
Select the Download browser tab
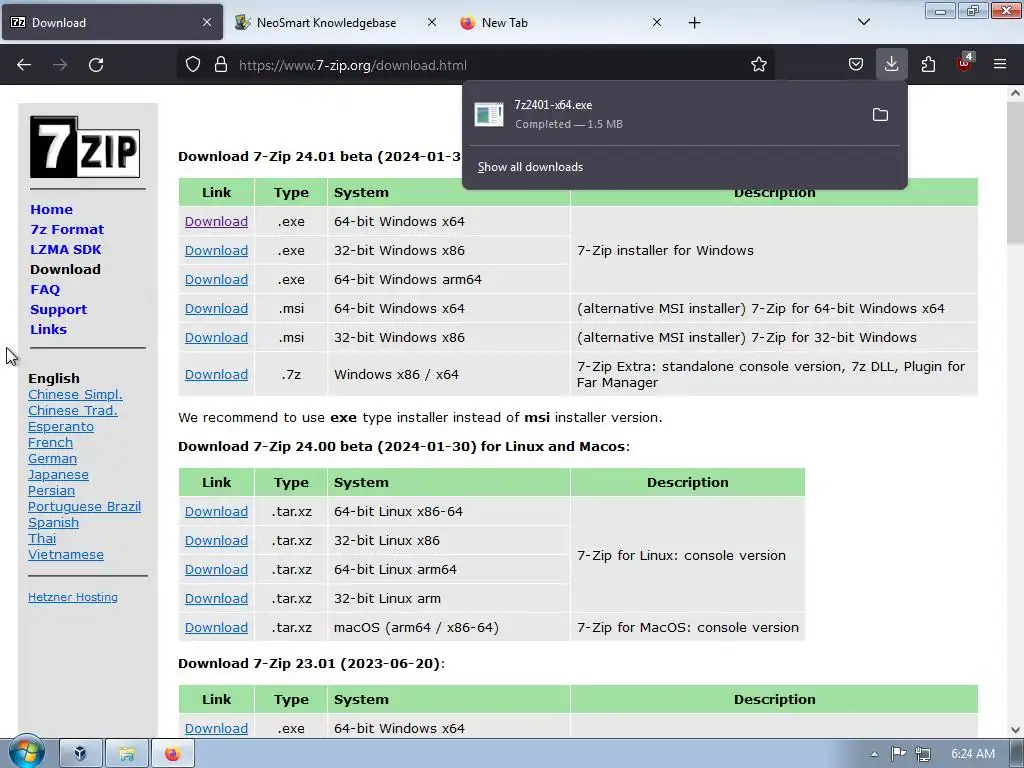[112, 22]
